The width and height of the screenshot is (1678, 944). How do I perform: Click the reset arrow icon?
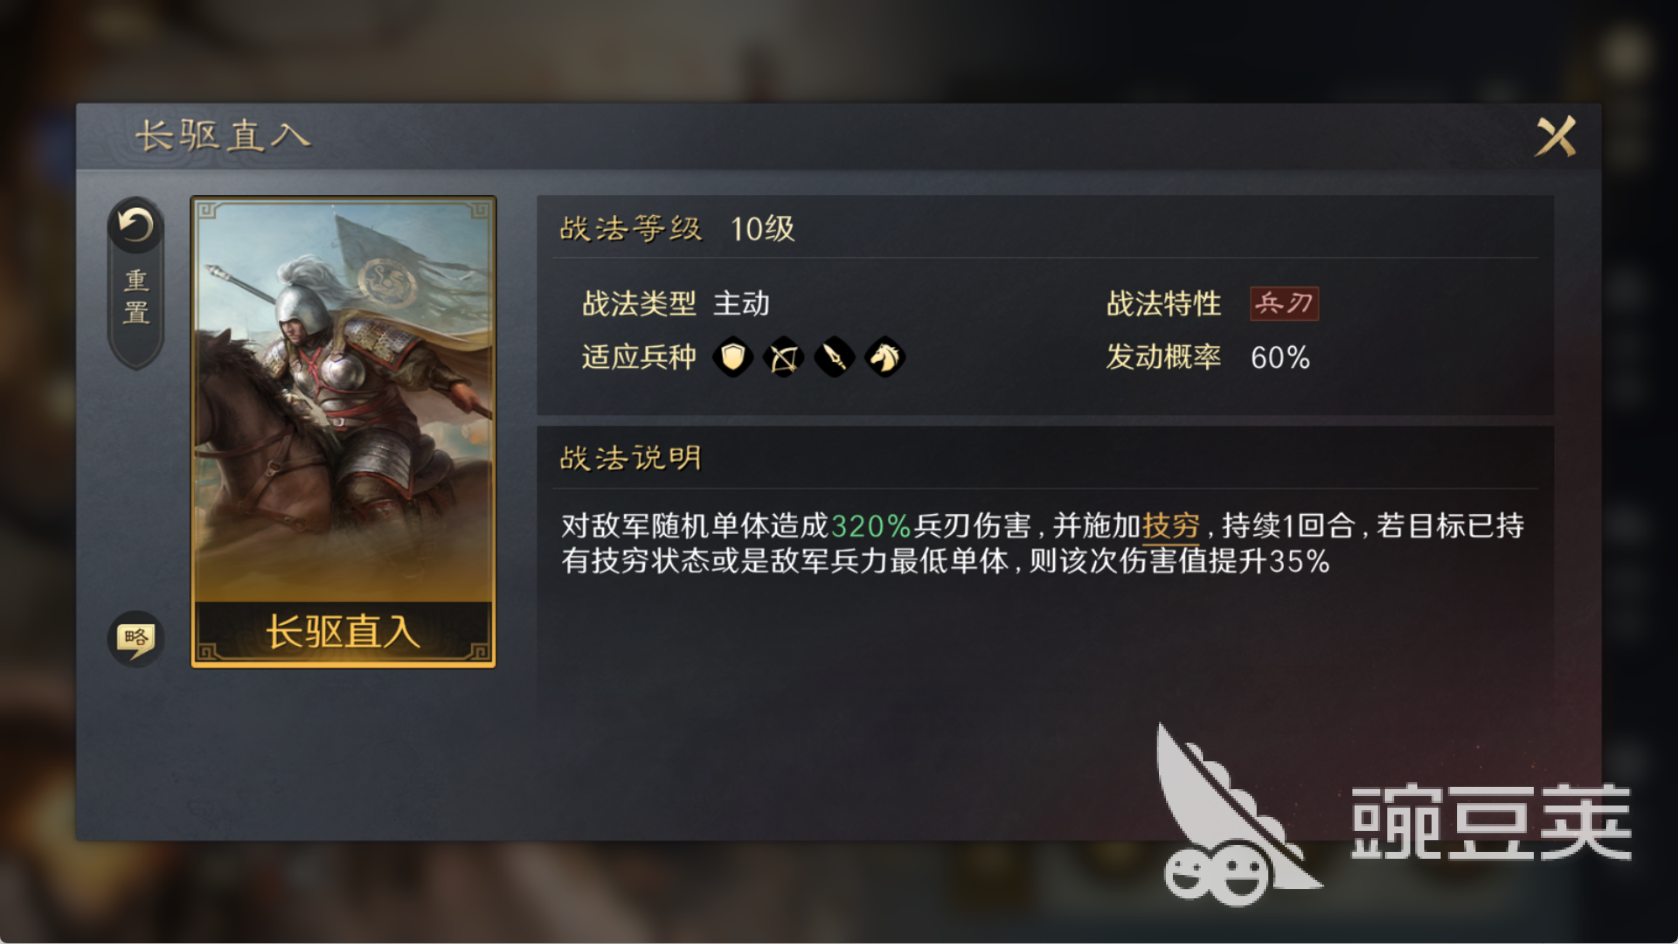tap(135, 225)
